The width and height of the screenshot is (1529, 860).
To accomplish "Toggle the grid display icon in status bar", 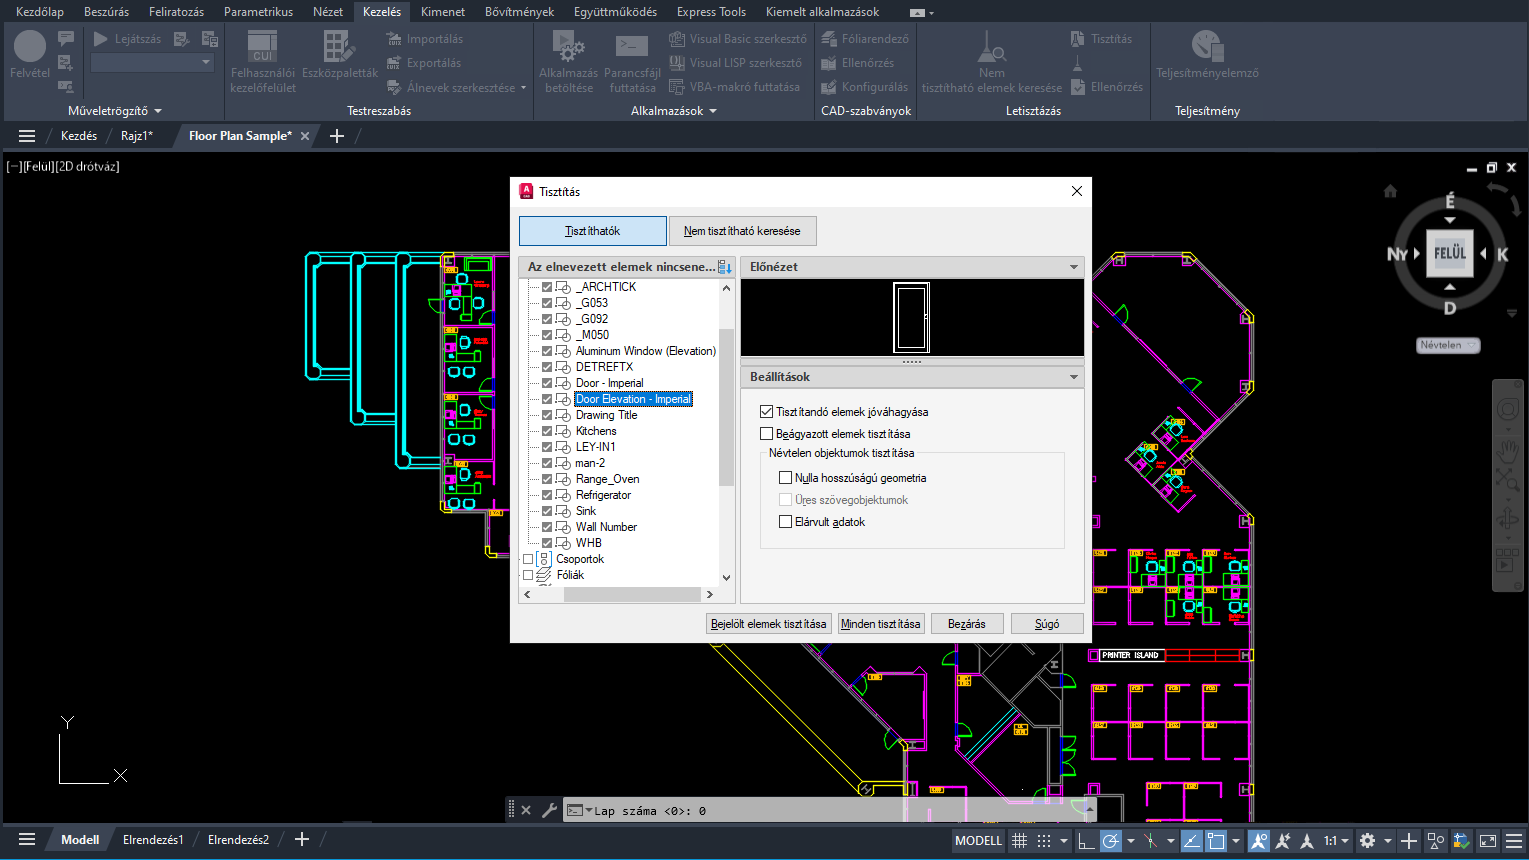I will pyautogui.click(x=1019, y=841).
